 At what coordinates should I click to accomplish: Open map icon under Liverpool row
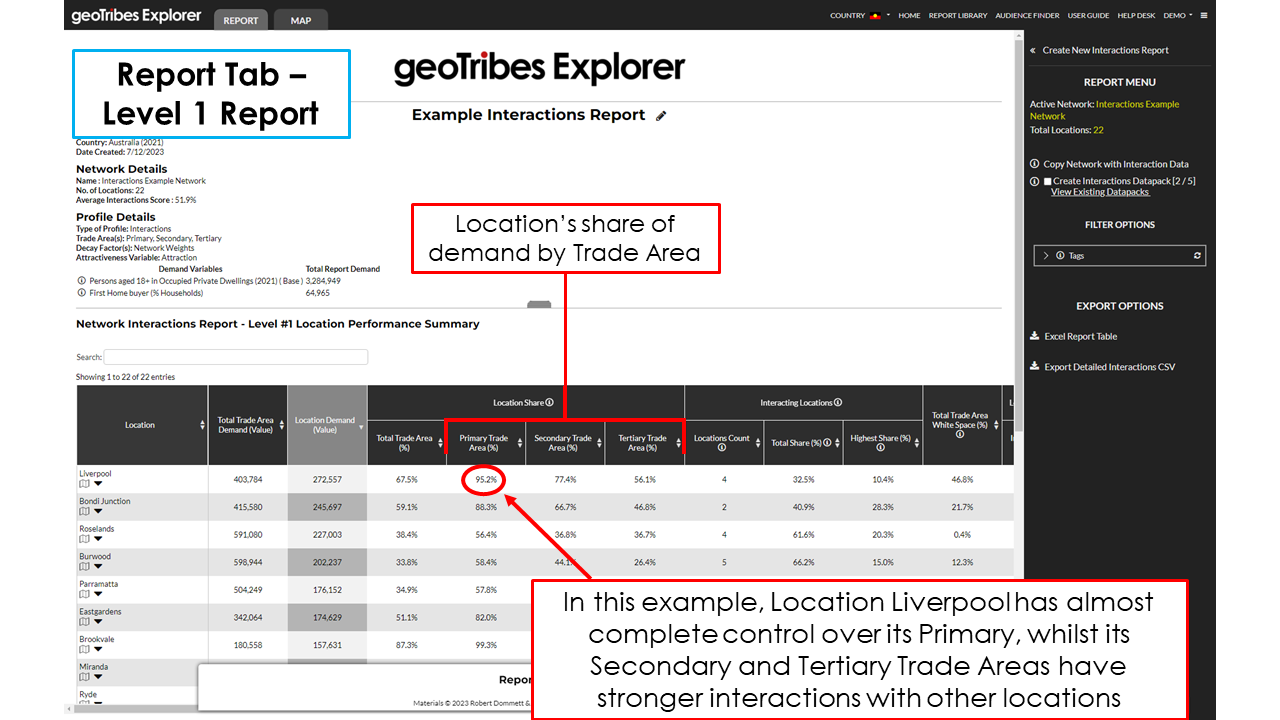coord(84,483)
